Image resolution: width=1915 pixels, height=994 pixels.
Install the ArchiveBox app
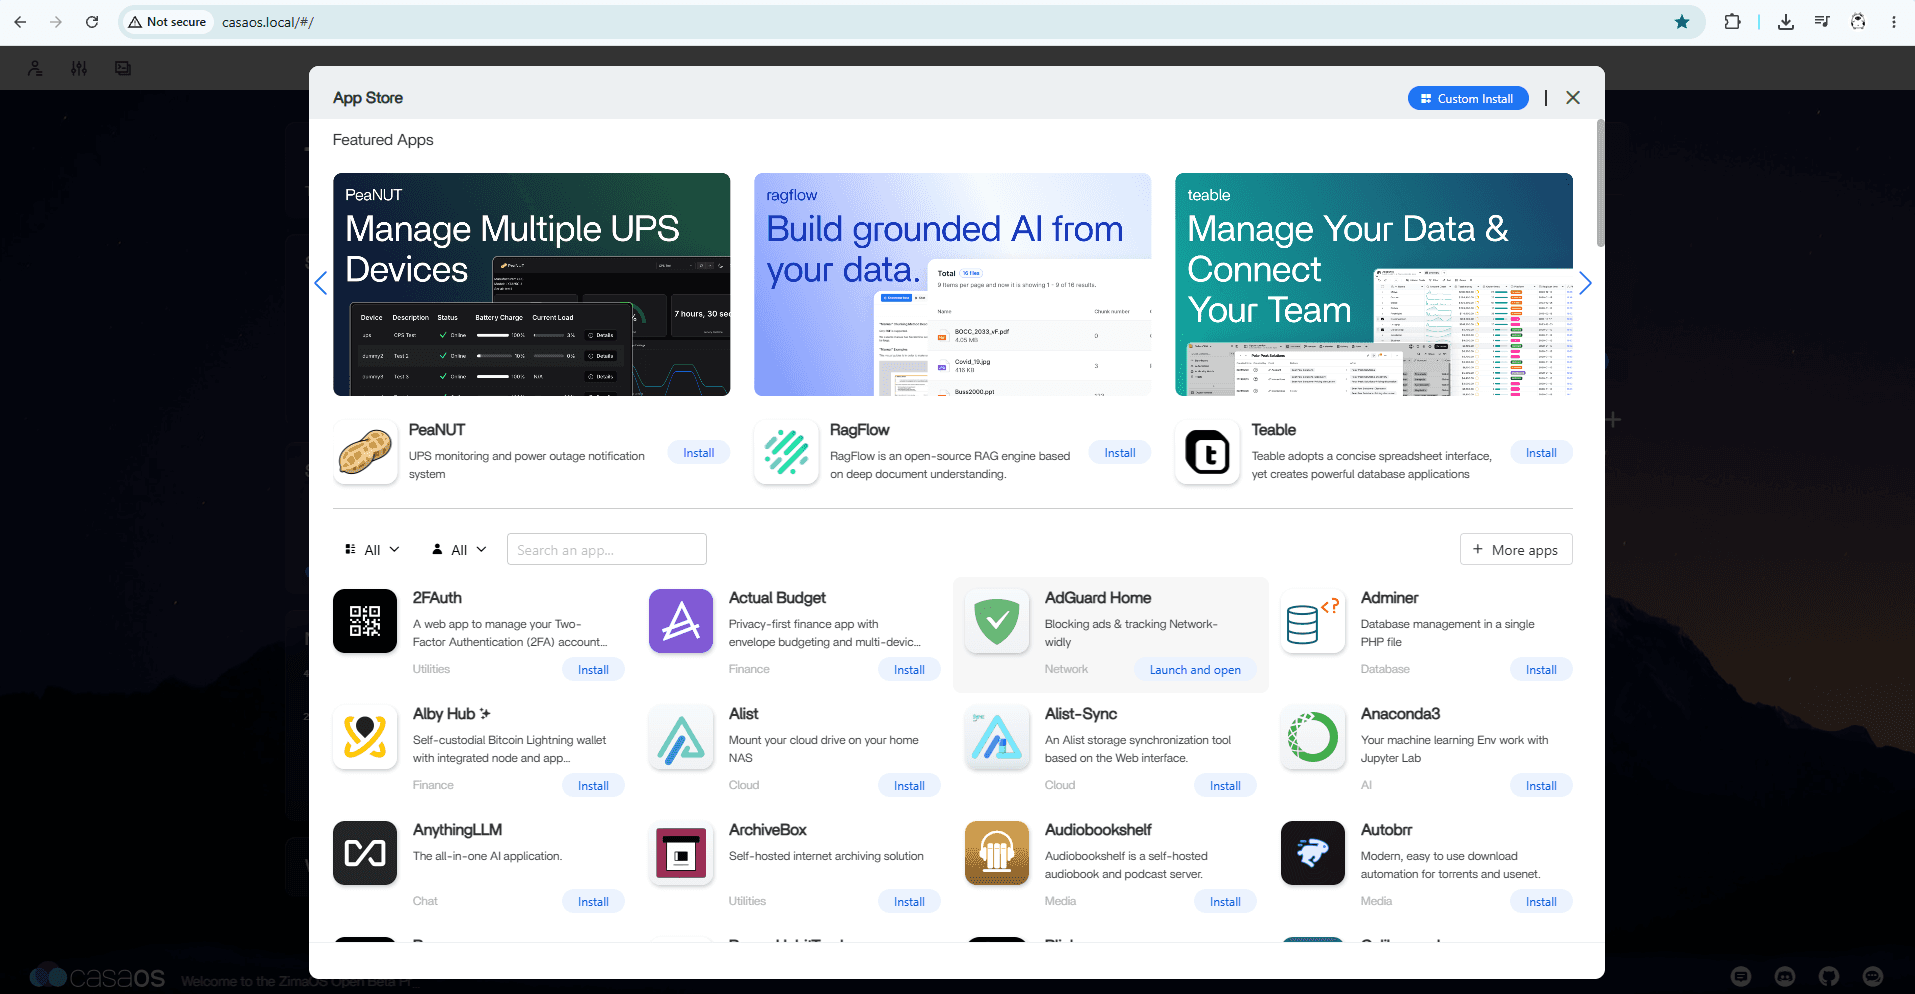pyautogui.click(x=909, y=902)
